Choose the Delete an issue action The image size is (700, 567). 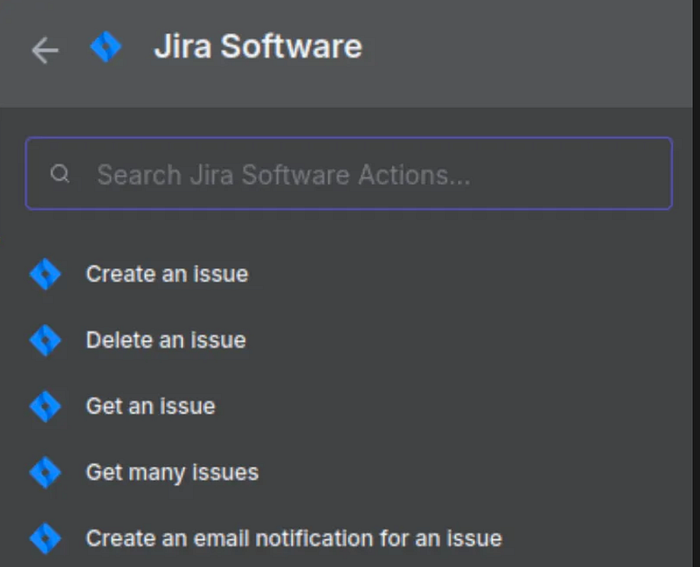(166, 340)
